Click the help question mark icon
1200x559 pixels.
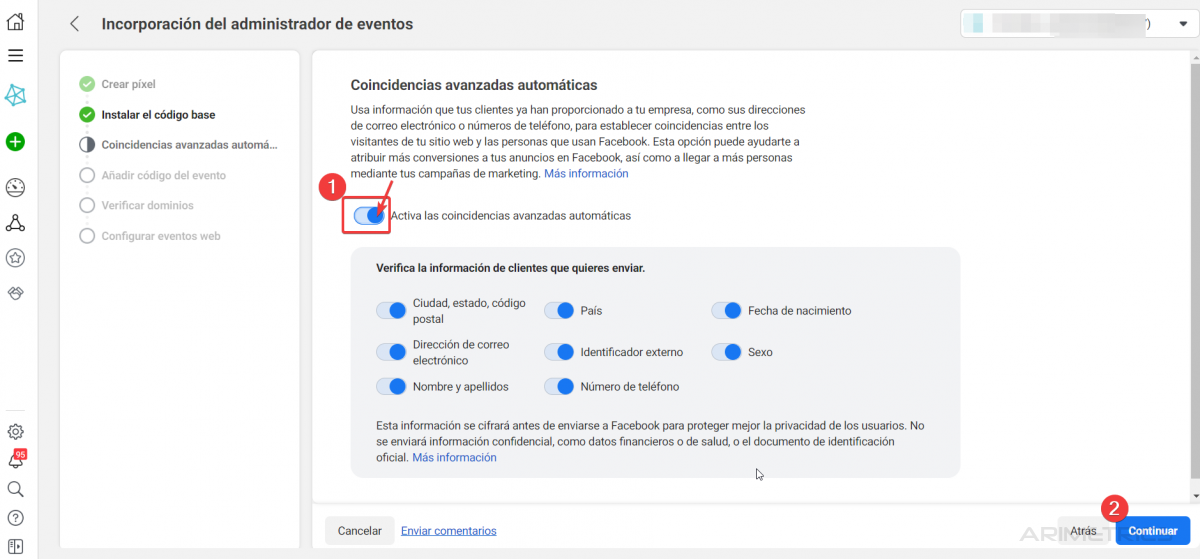(x=15, y=518)
